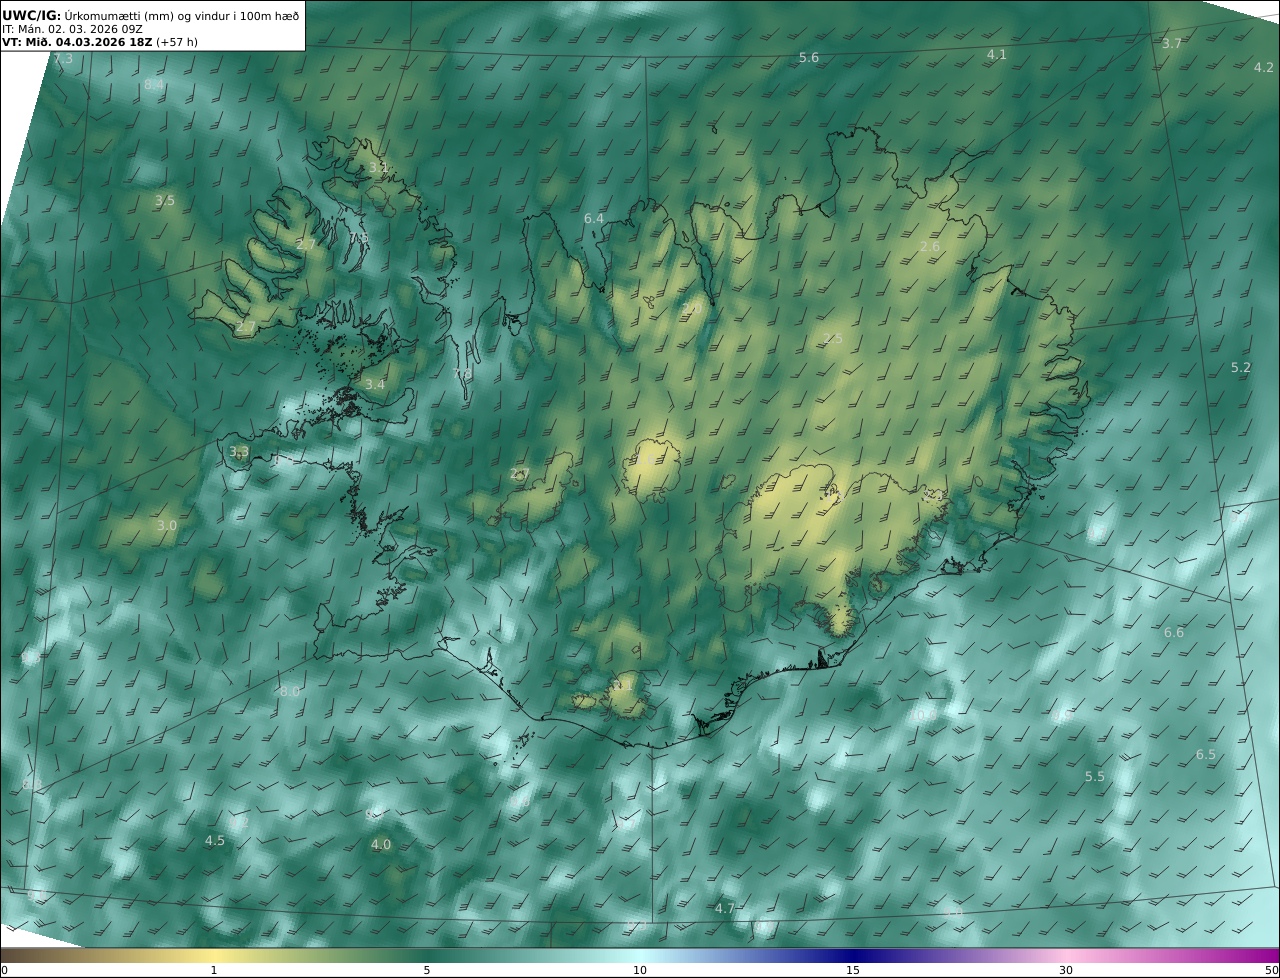Click the map value label "4.0"
Viewport: 1280px width, 978px height.
381,845
